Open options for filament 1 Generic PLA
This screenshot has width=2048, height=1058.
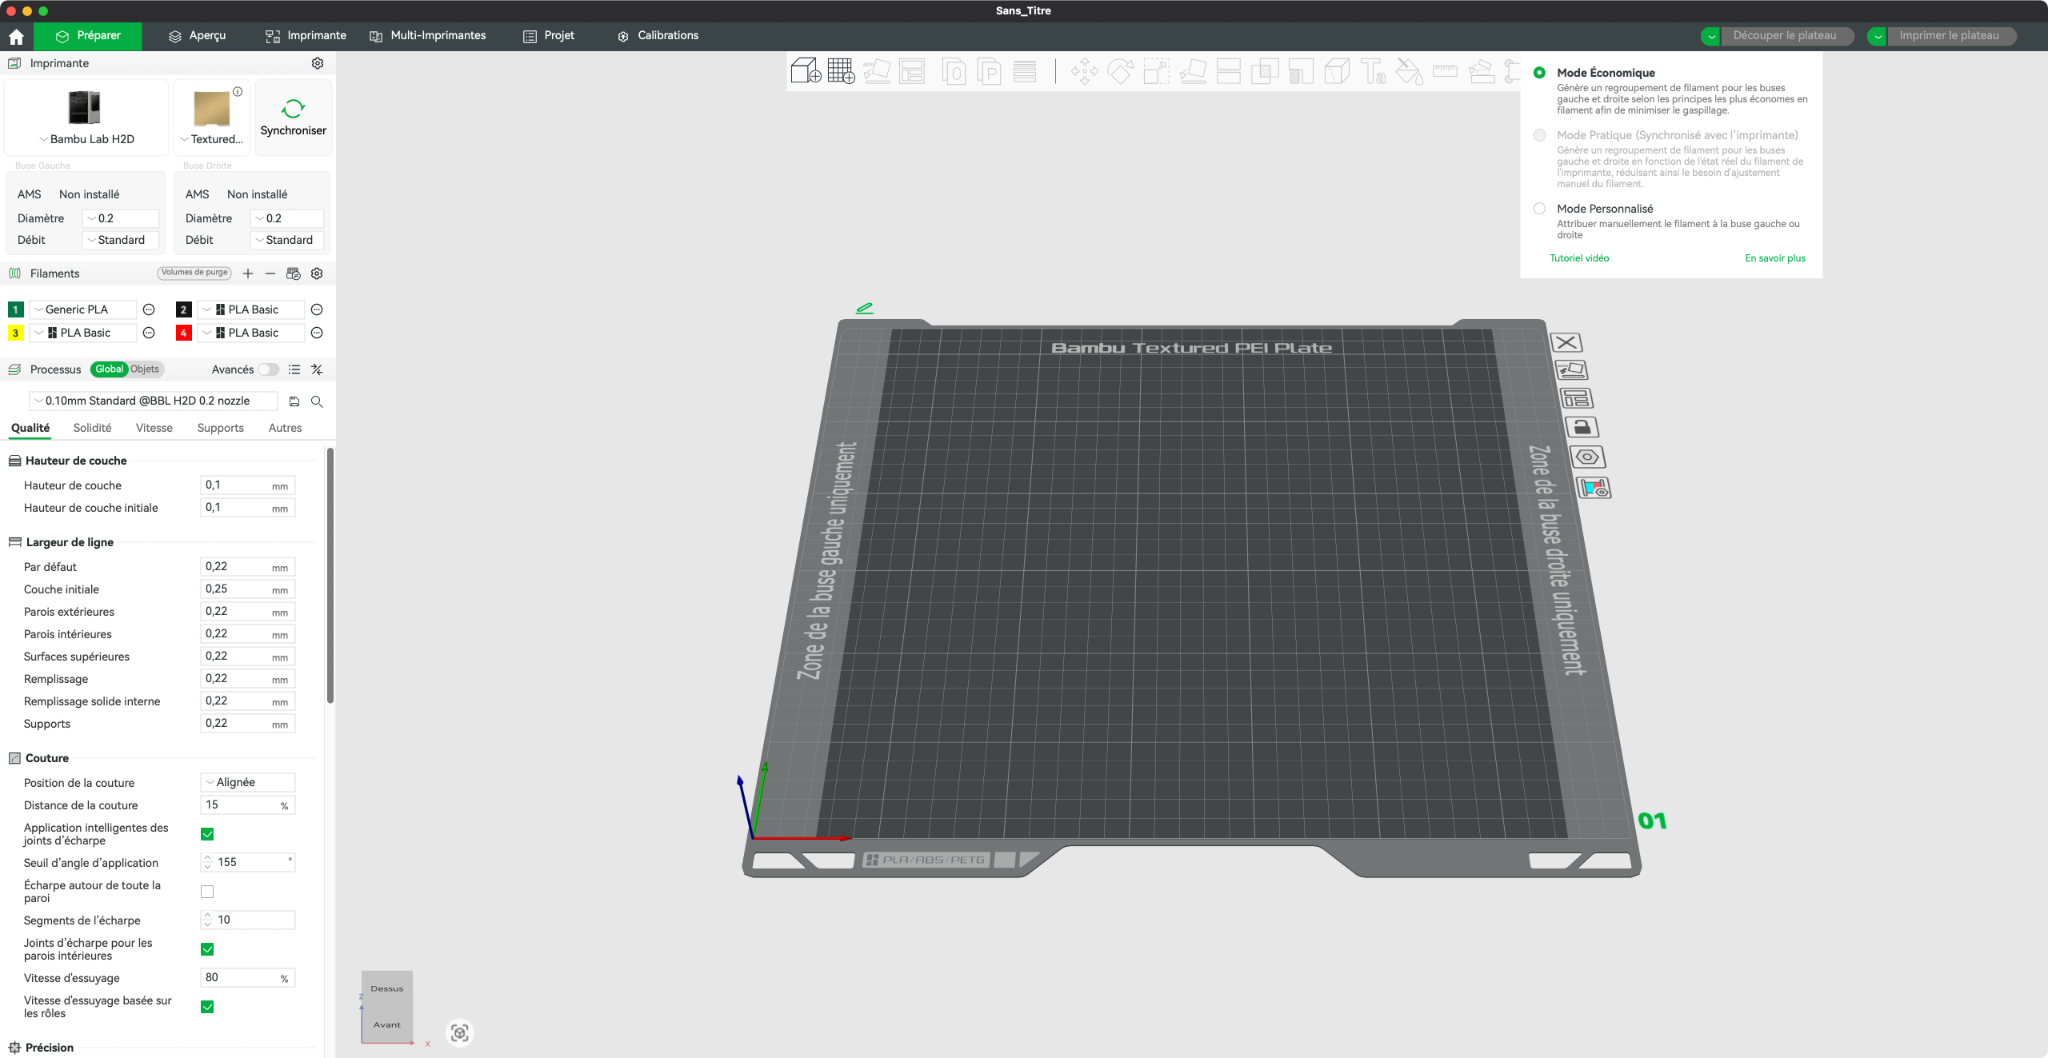(149, 310)
